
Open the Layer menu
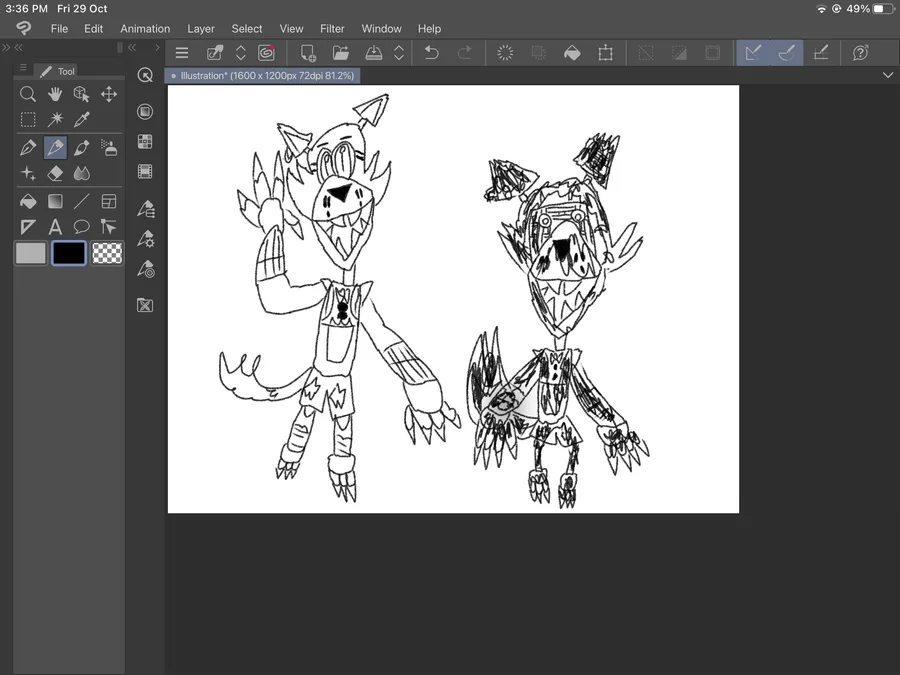pos(201,29)
